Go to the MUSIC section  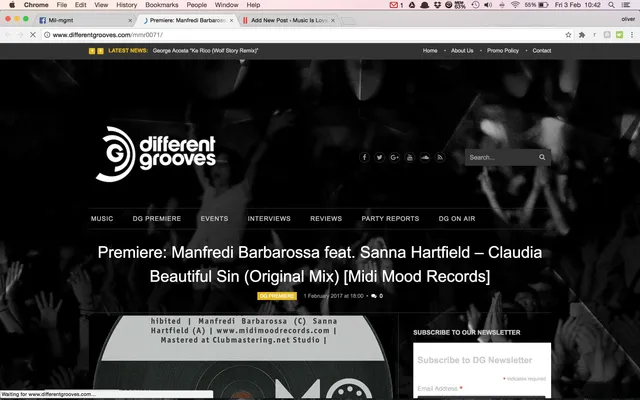(x=102, y=219)
